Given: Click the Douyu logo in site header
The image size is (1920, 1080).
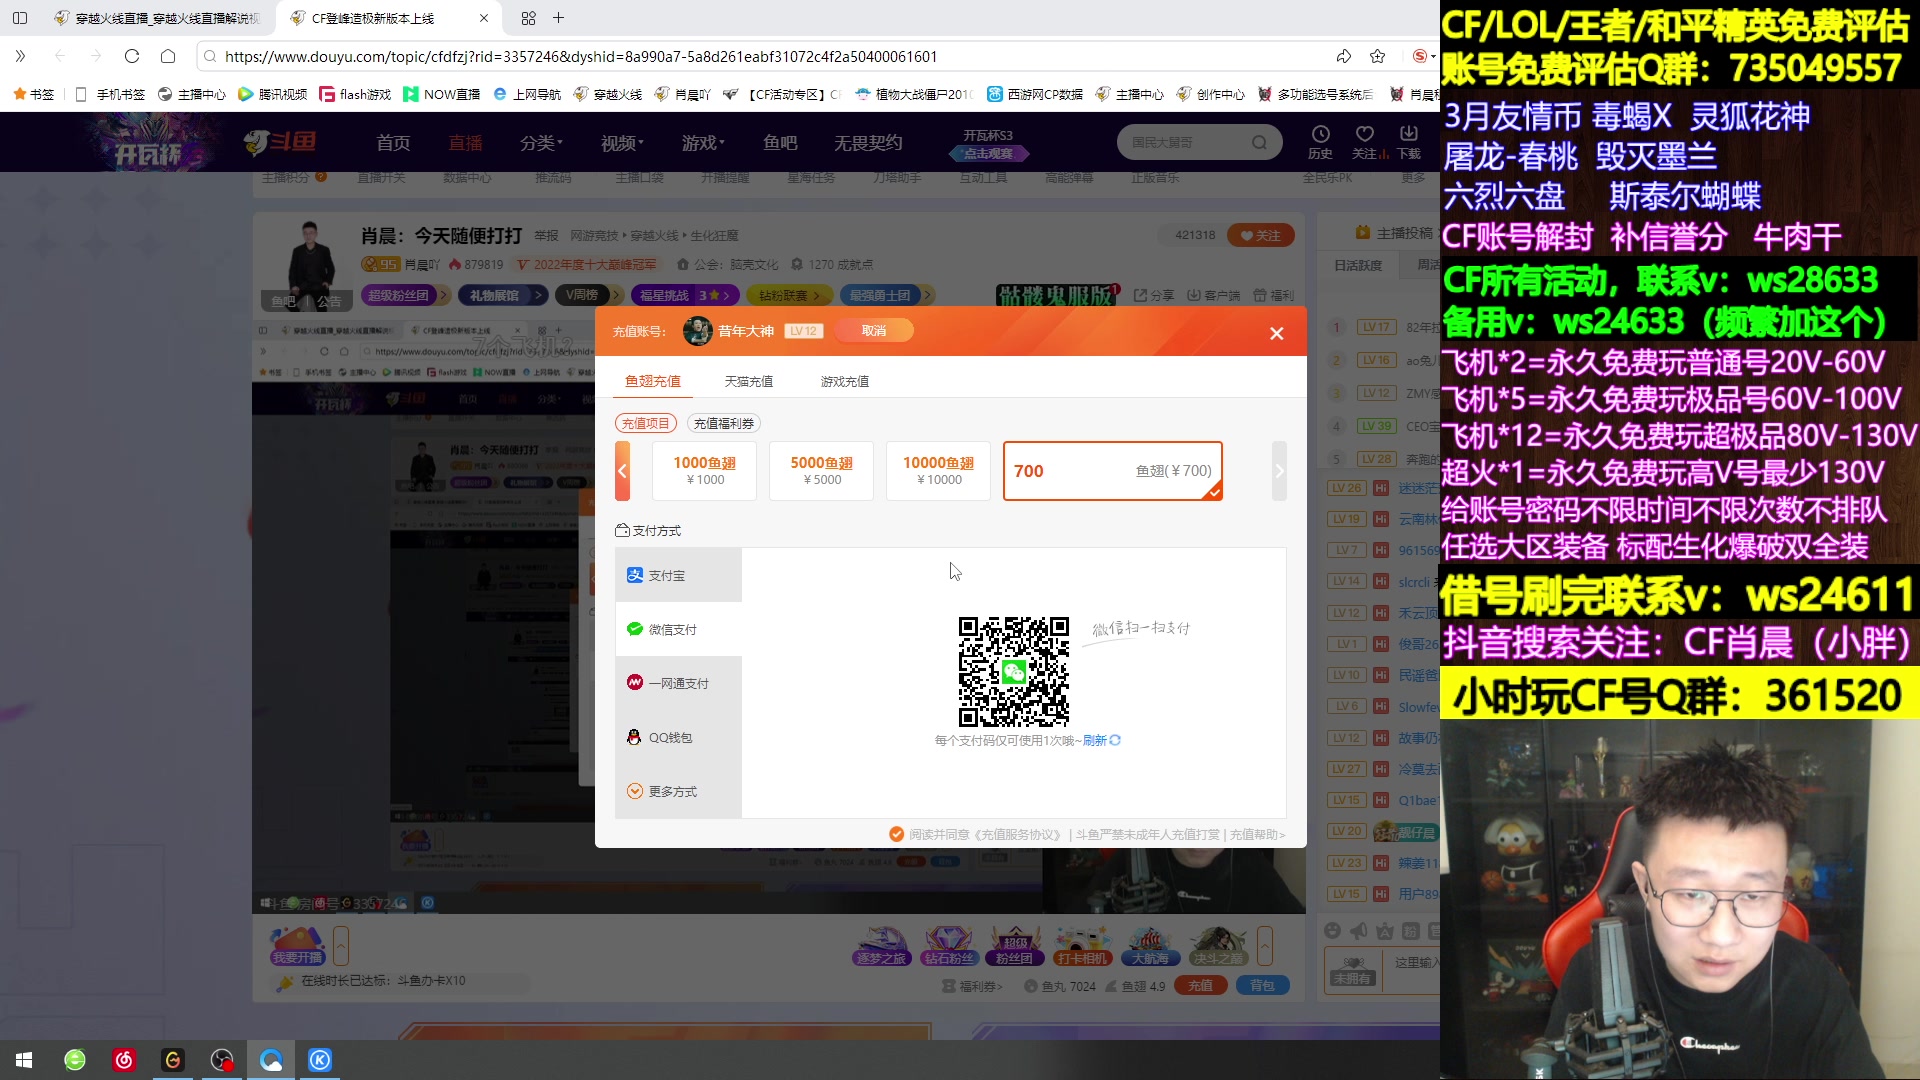Looking at the screenshot, I should click(x=280, y=142).
